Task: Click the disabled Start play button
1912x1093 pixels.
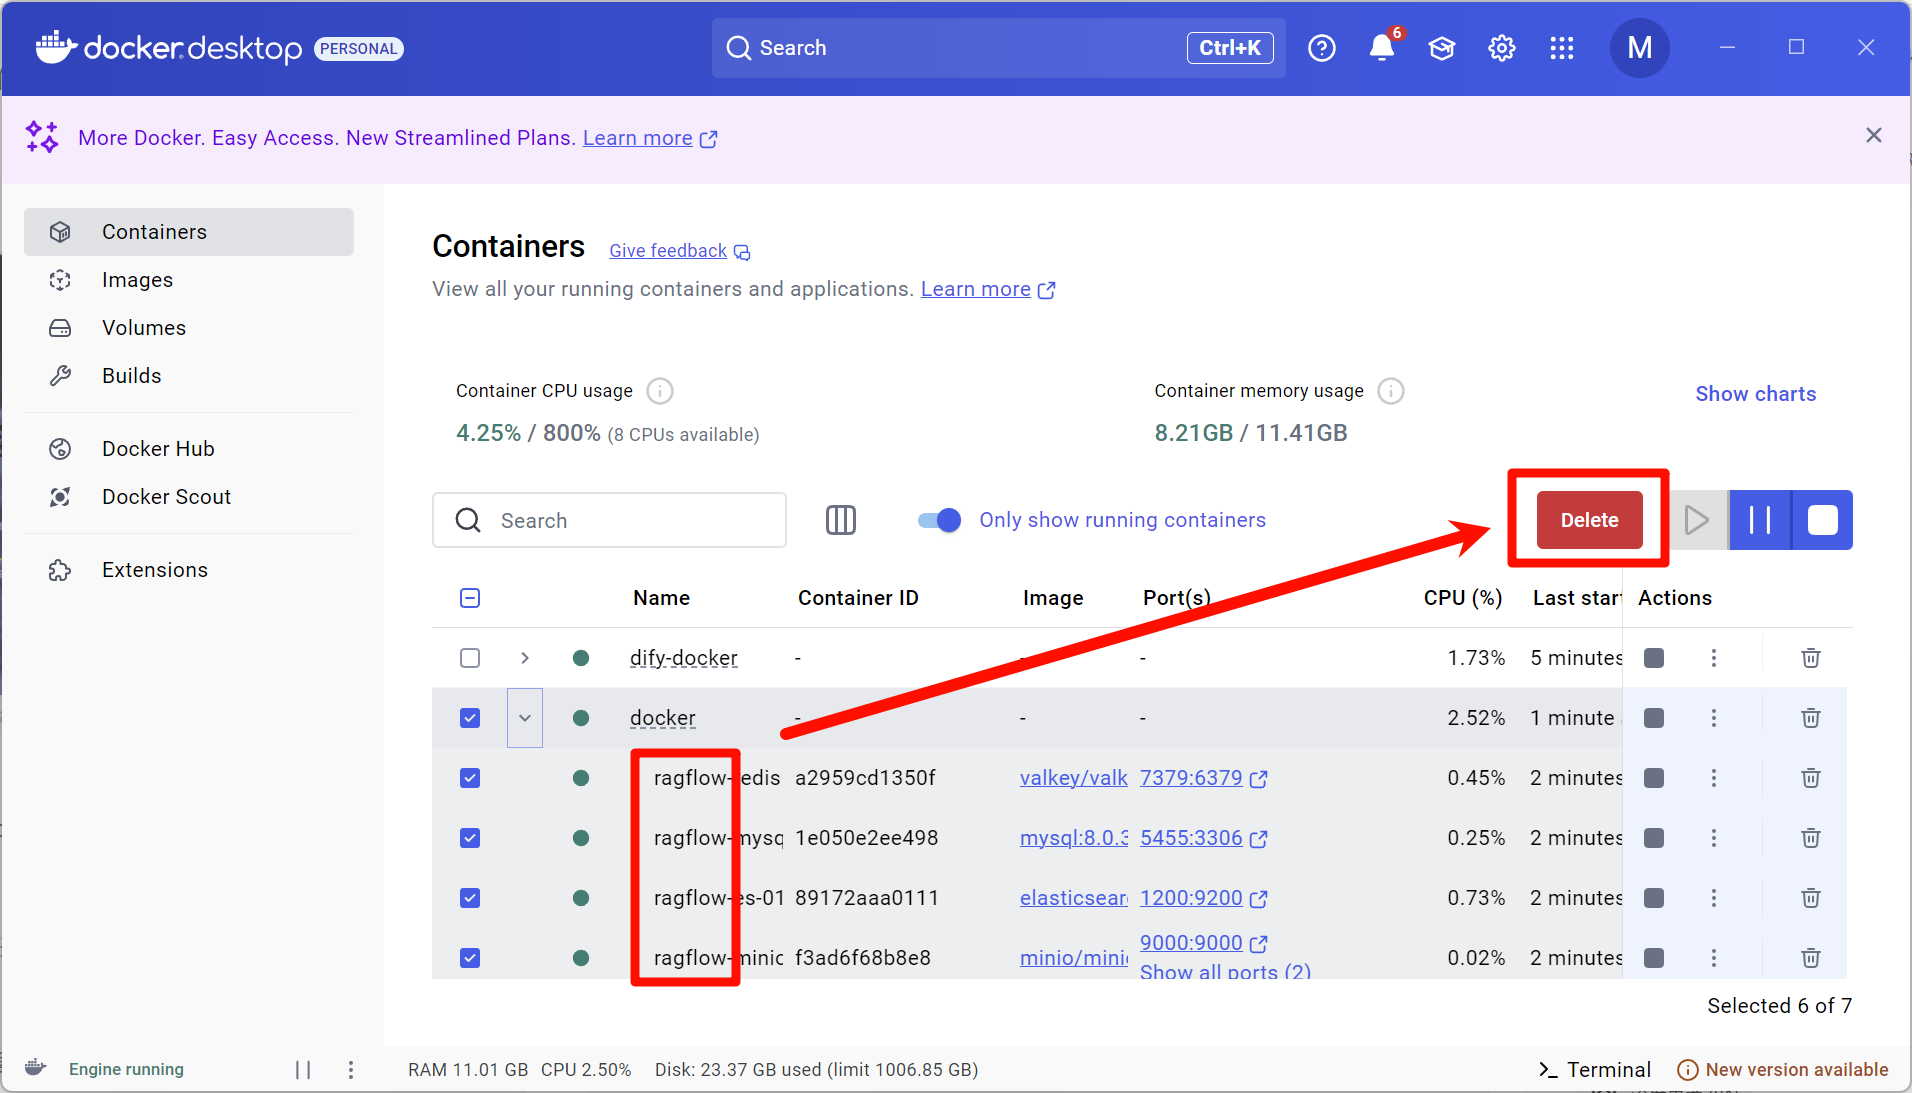Action: tap(1697, 520)
